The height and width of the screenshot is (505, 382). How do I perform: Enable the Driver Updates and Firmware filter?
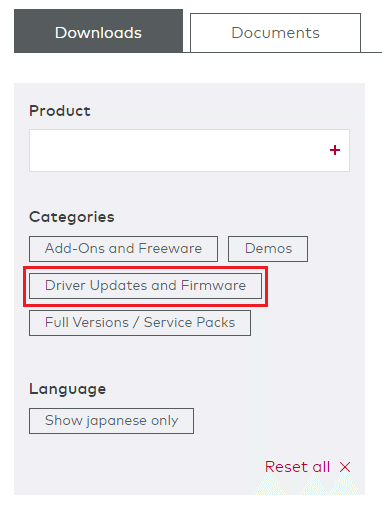click(145, 286)
